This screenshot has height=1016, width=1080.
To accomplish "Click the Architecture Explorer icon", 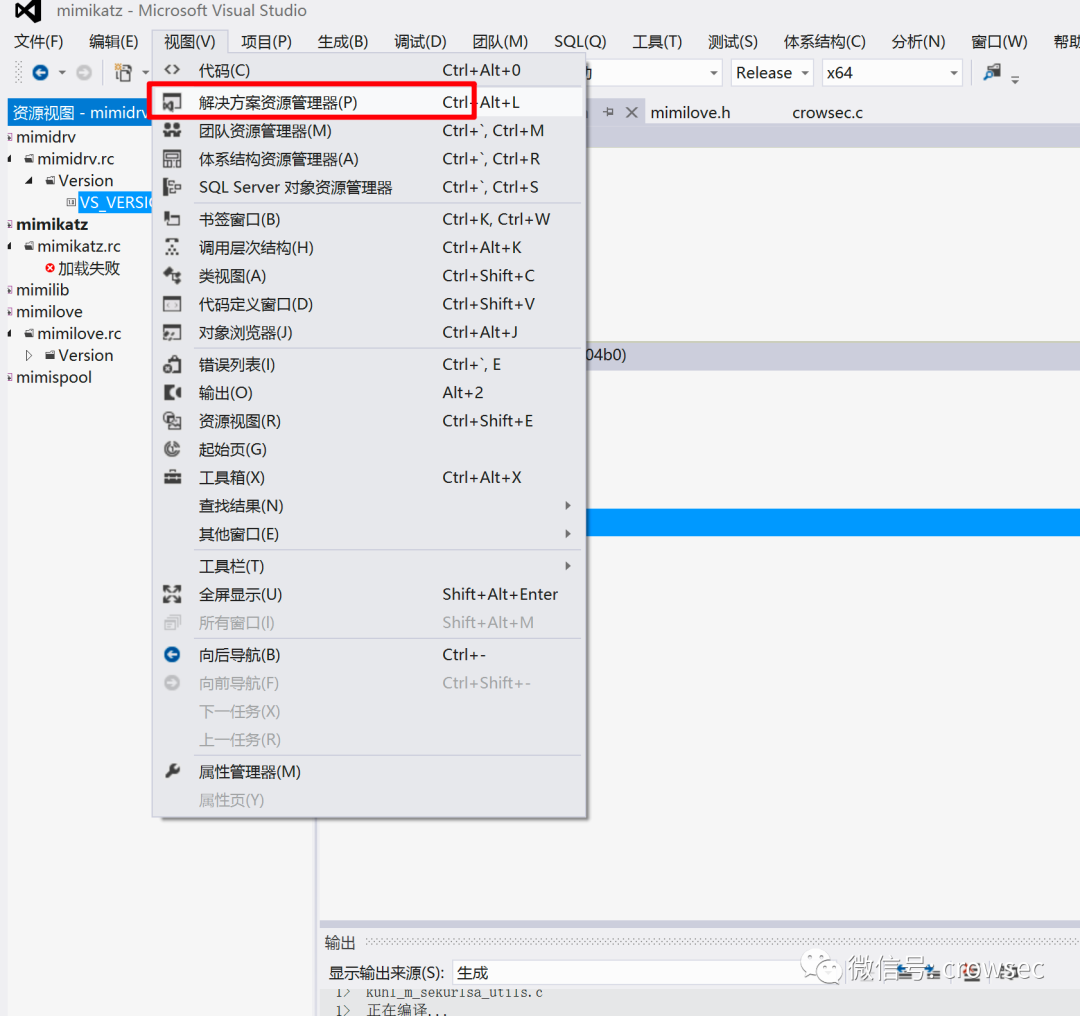I will pyautogui.click(x=172, y=159).
